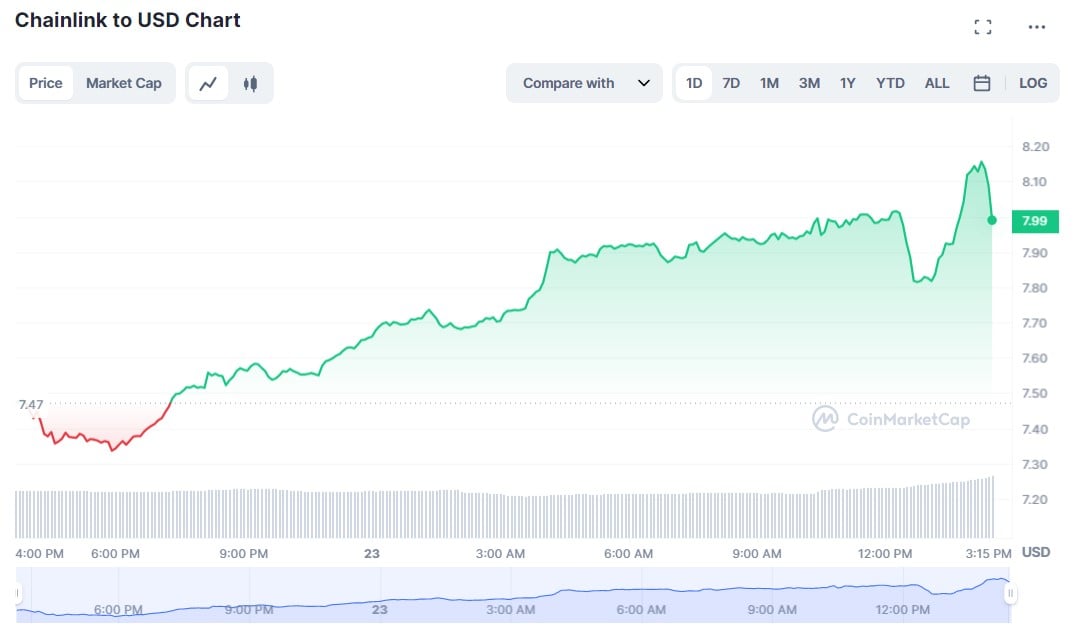Switch chart to Market Cap mode

click(124, 83)
